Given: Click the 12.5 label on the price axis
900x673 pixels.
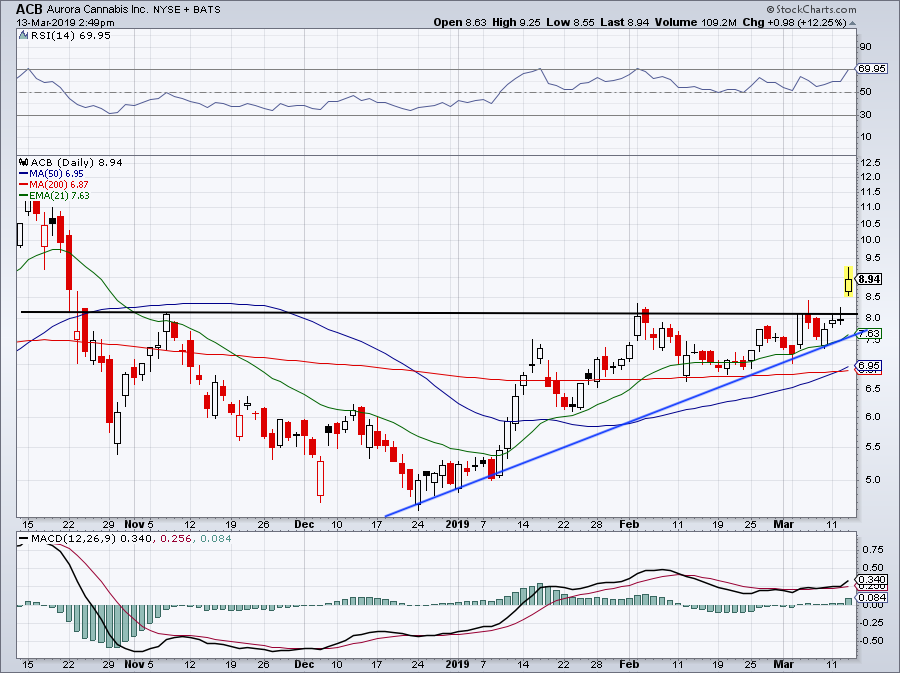Looking at the screenshot, I should tap(870, 162).
